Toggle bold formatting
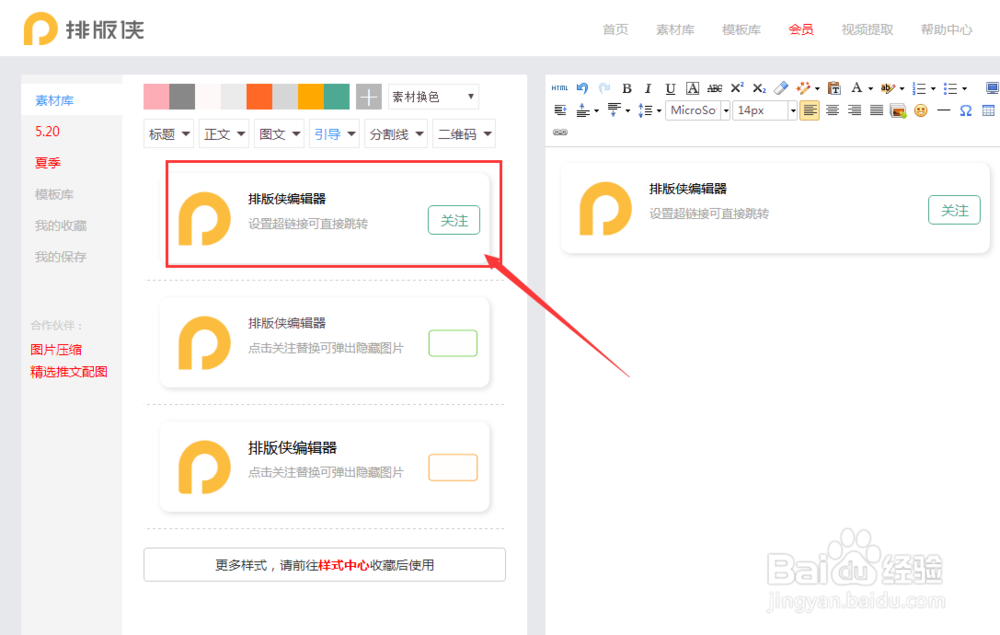The width and height of the screenshot is (1000, 635). pos(627,88)
